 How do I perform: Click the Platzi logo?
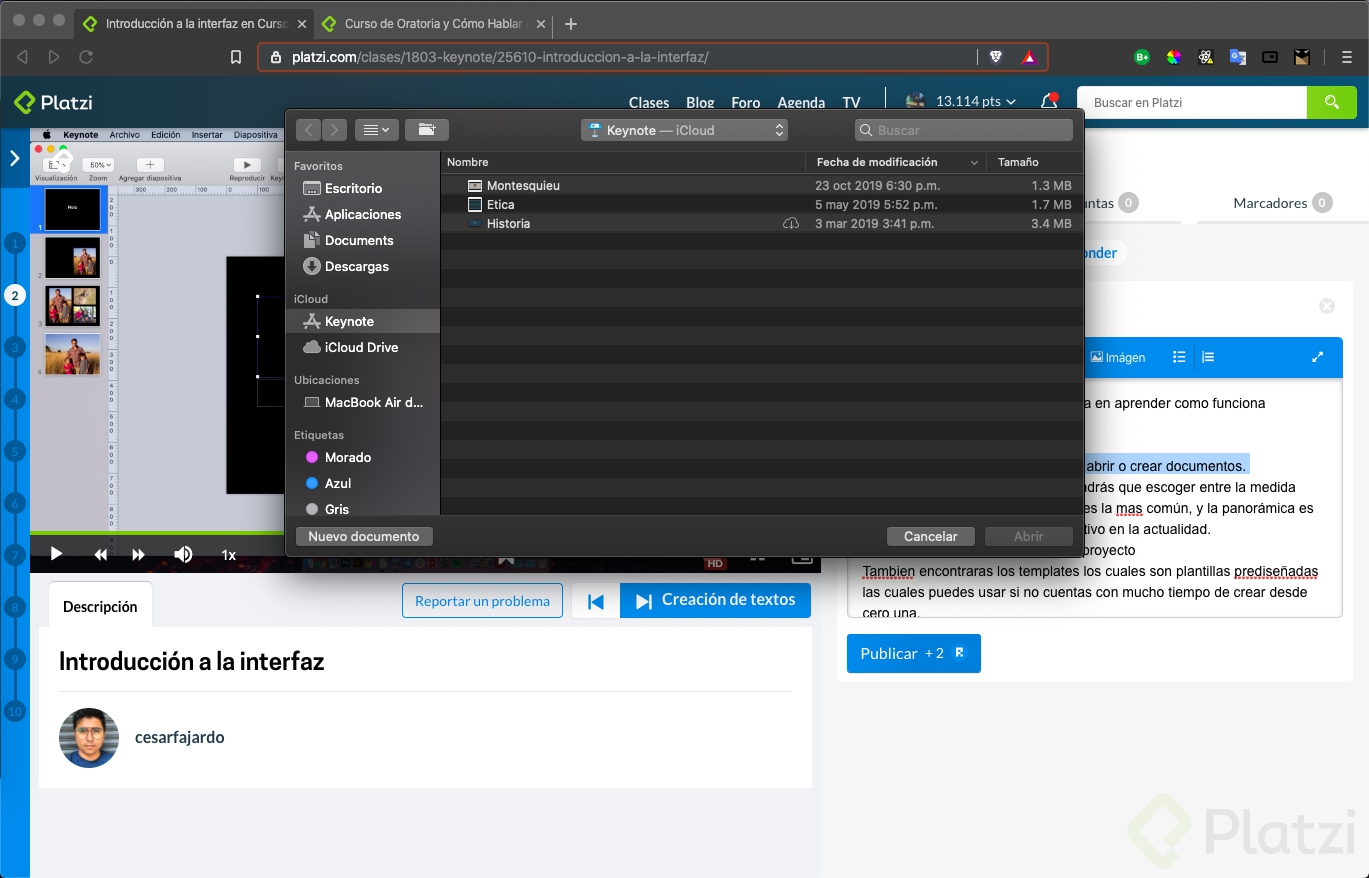pyautogui.click(x=53, y=102)
